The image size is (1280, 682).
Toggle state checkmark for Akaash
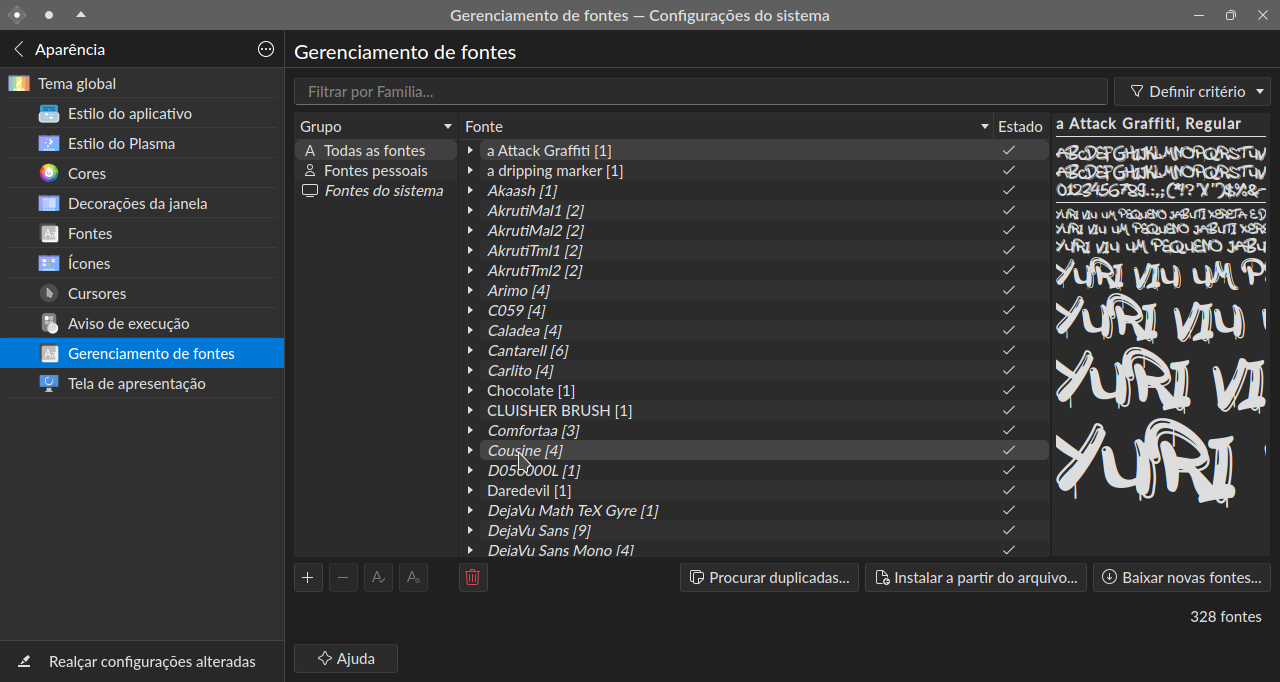tap(1009, 191)
